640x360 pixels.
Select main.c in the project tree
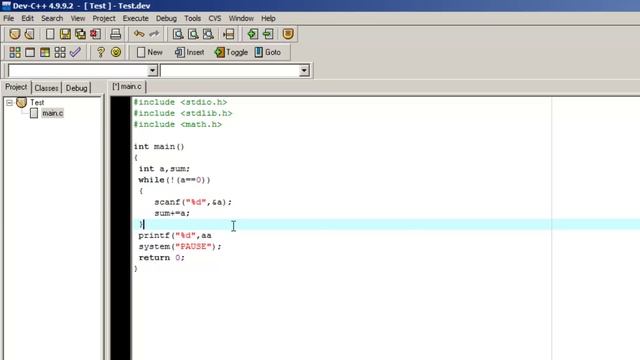(52, 113)
